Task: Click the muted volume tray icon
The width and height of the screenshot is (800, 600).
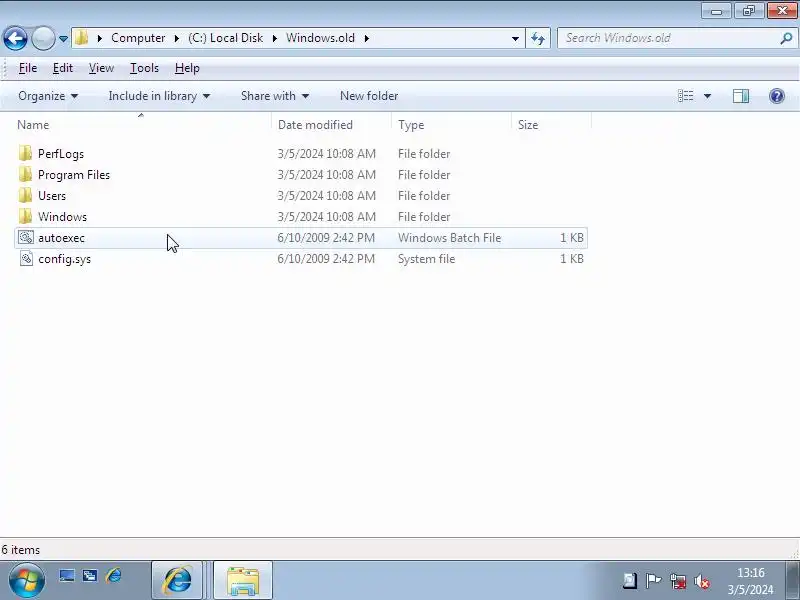Action: click(702, 581)
